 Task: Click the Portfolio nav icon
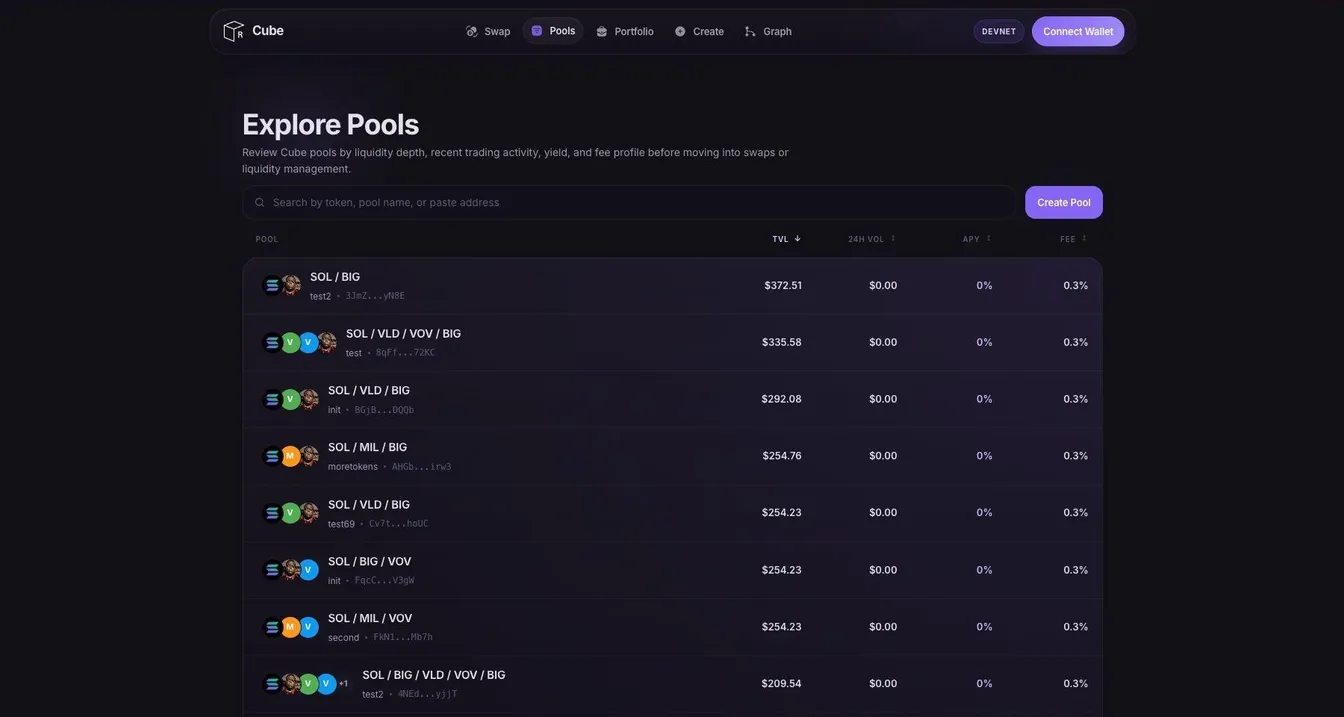click(x=602, y=32)
